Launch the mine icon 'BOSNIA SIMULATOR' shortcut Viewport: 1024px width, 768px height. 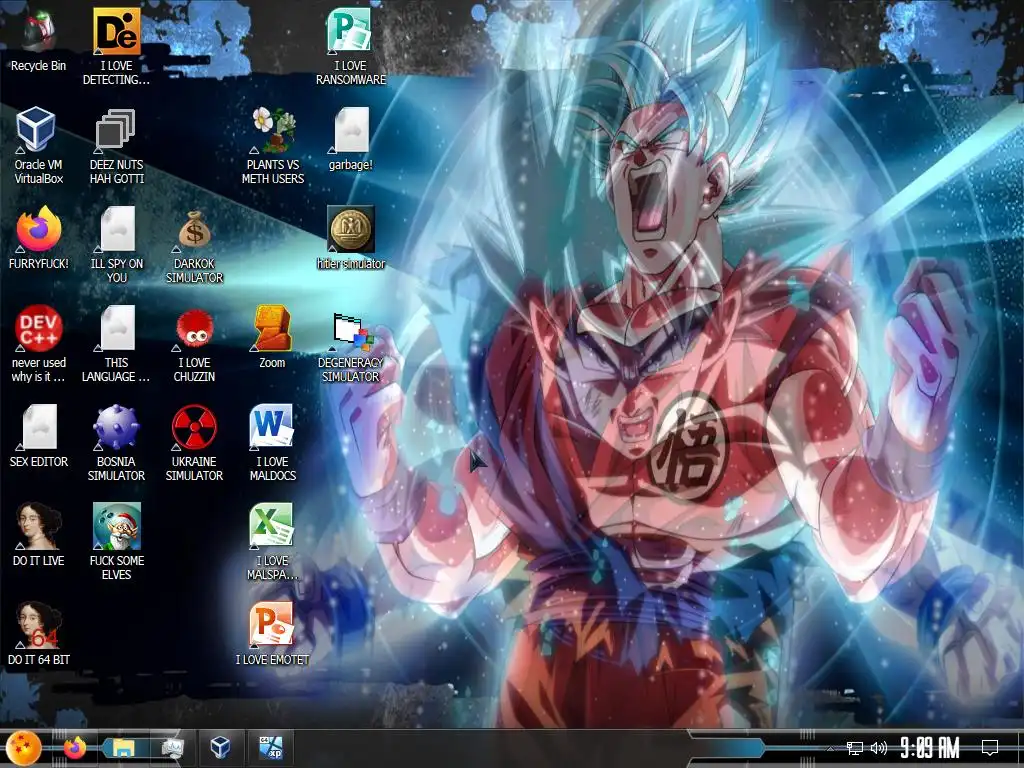(x=116, y=428)
